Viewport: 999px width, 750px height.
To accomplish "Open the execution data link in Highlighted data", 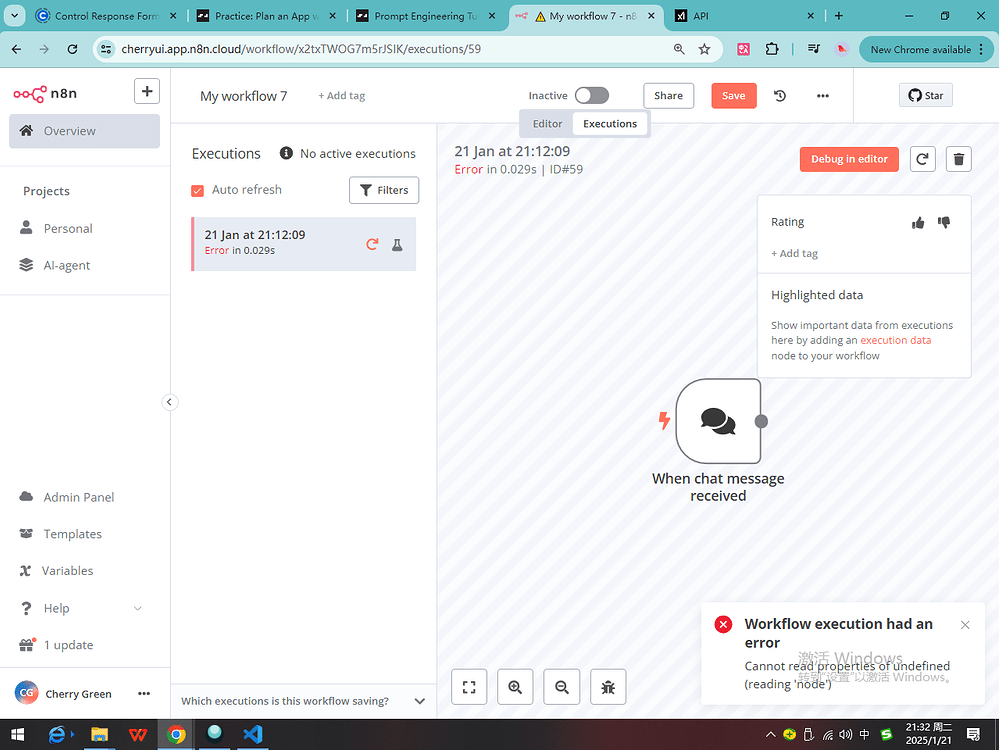I will [895, 339].
